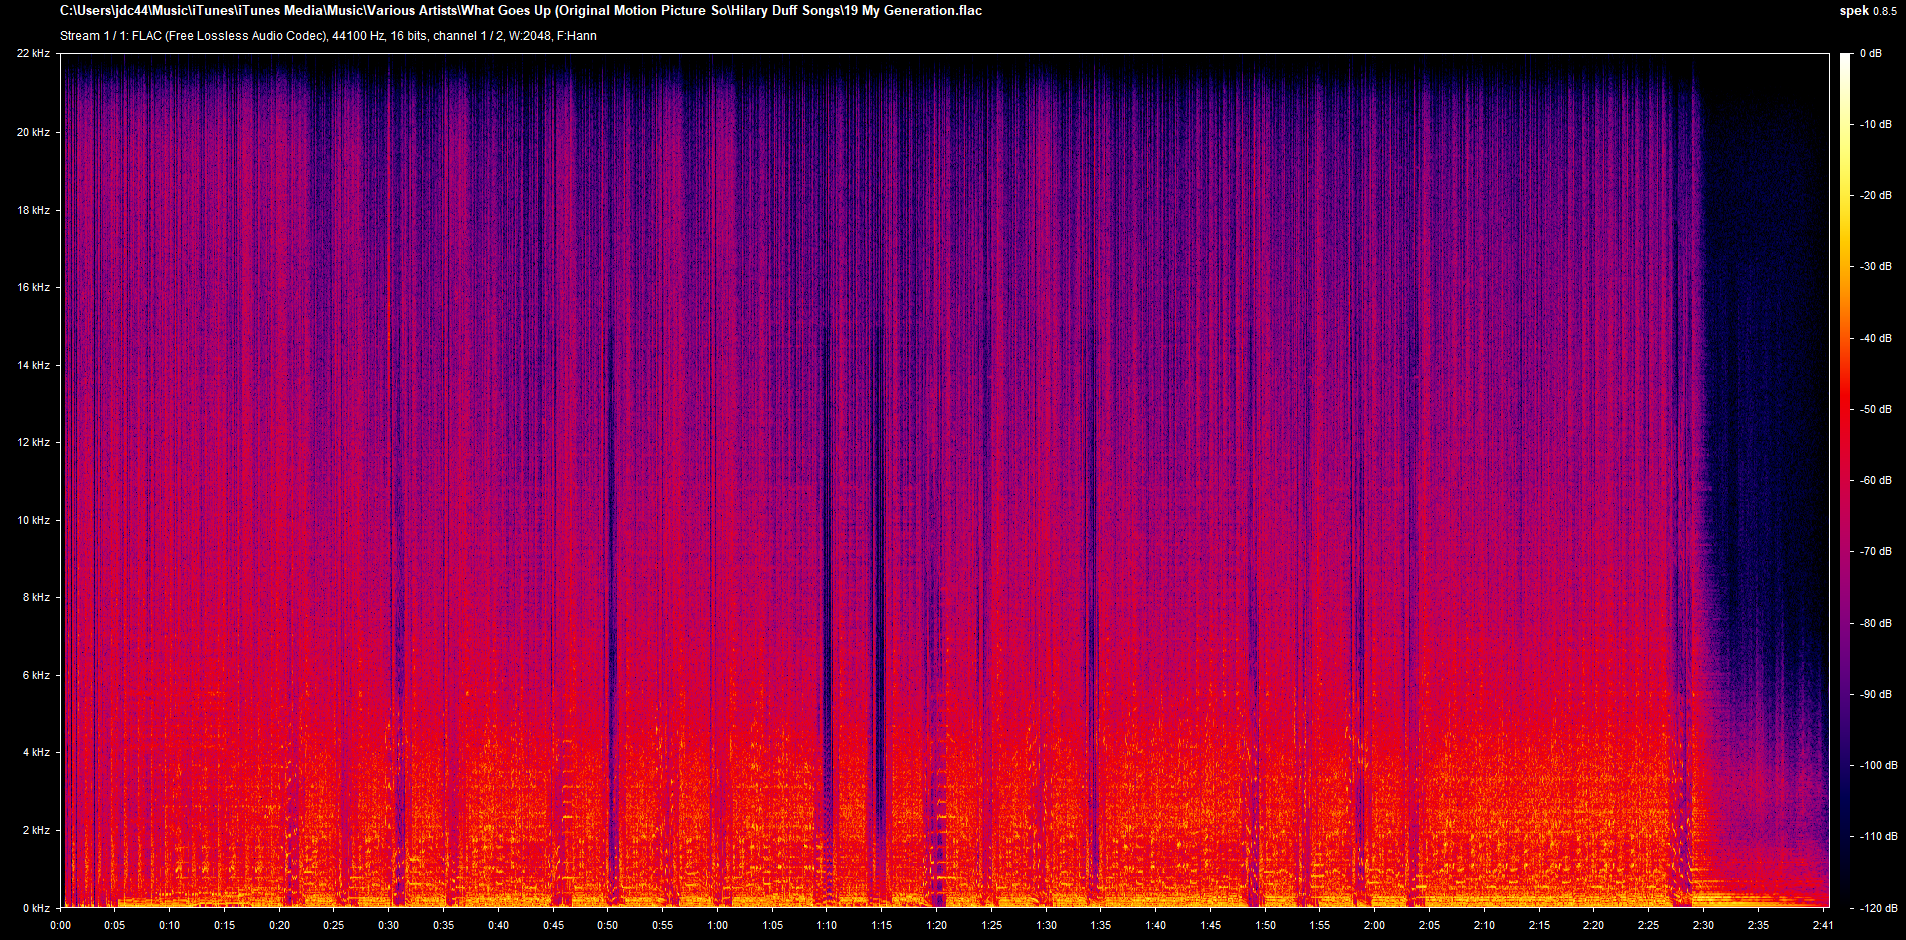
Task: Click the 1:15 time axis label
Action: coord(881,925)
